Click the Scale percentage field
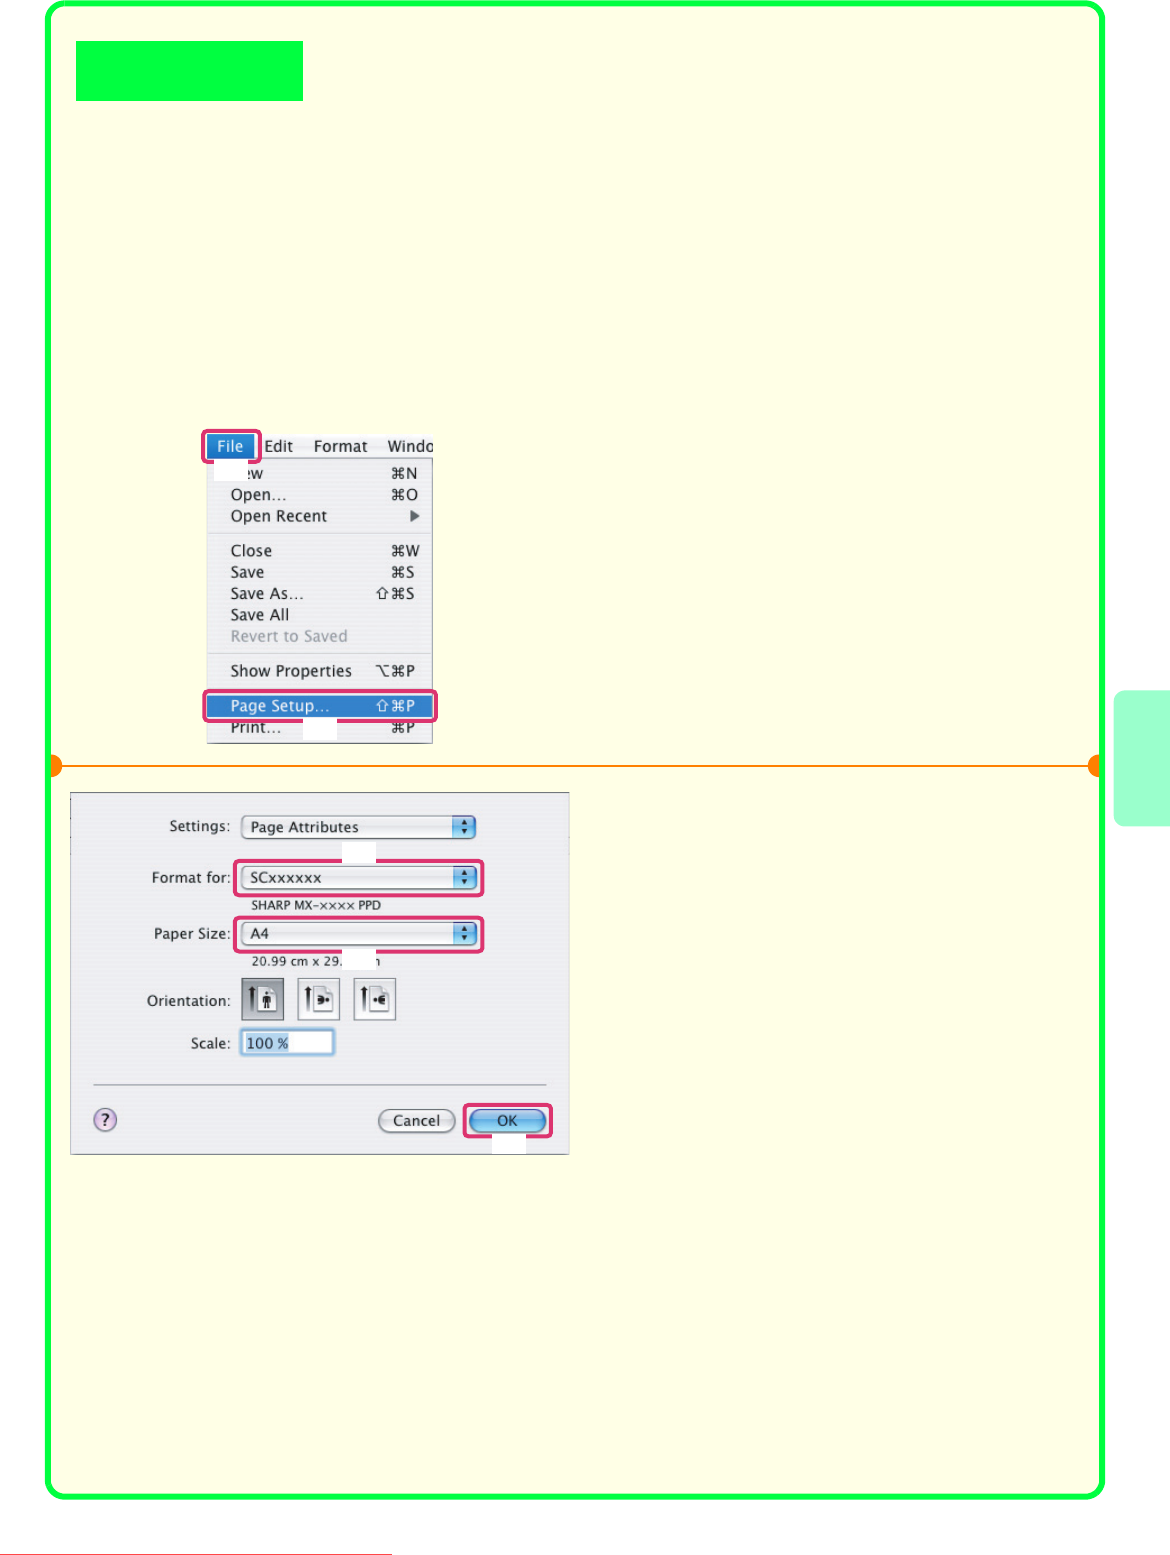This screenshot has height=1555, width=1170. coord(287,1043)
